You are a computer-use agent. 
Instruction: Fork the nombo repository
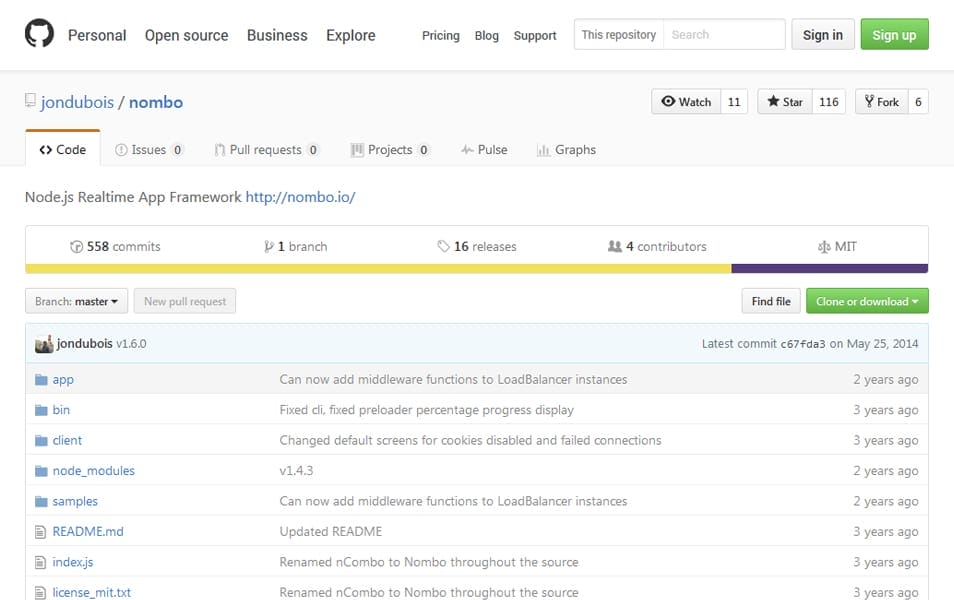(x=881, y=102)
